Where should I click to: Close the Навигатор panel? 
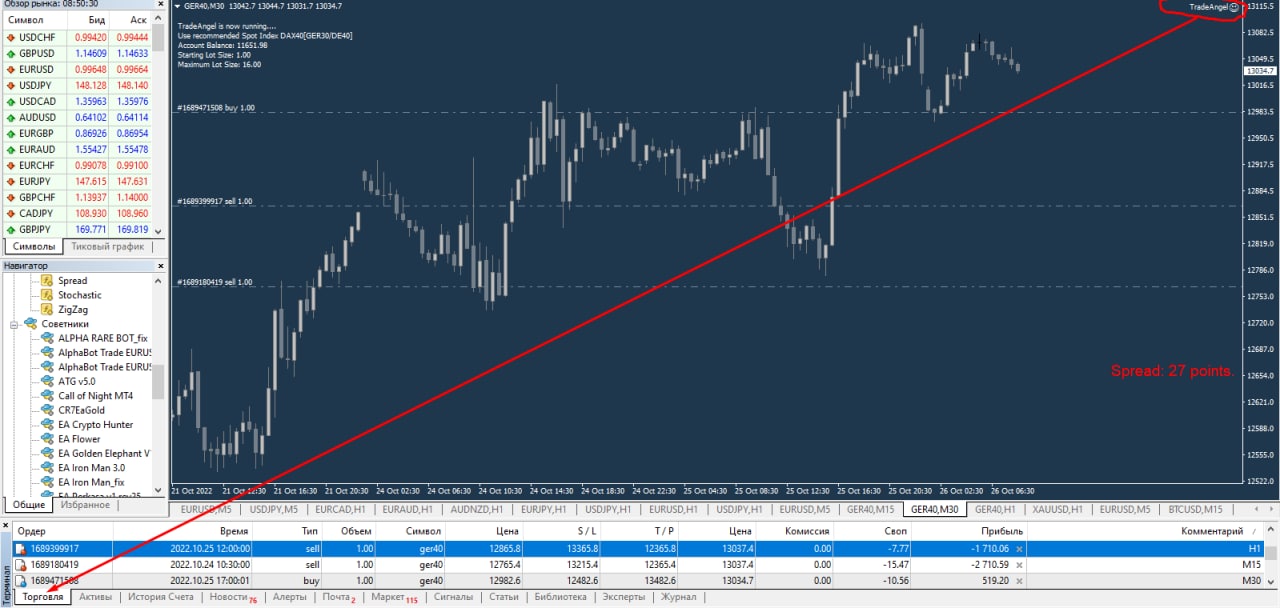point(162,266)
